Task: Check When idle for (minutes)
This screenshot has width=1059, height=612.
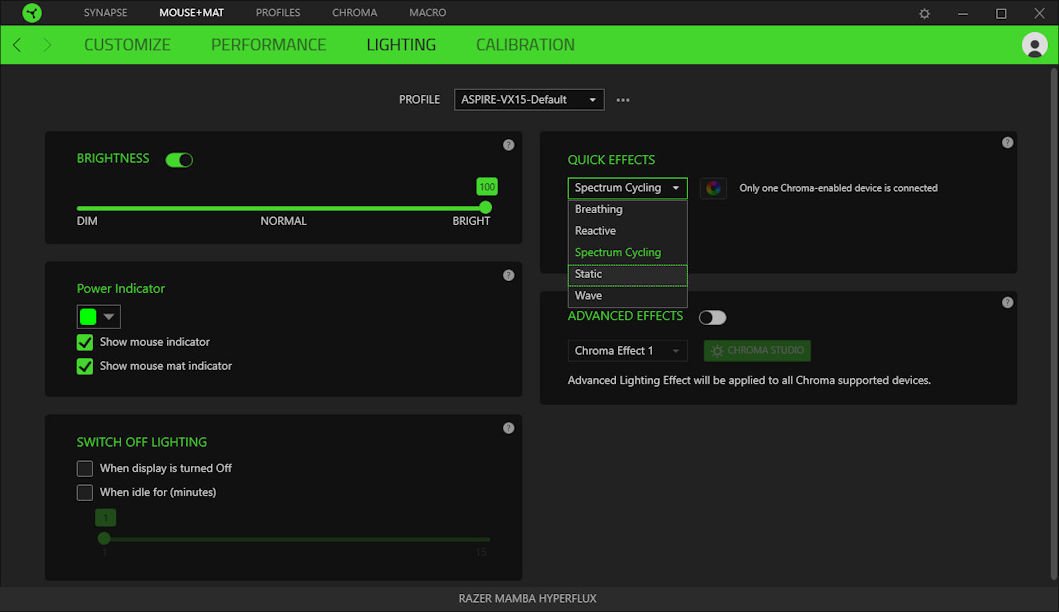Action: [84, 492]
